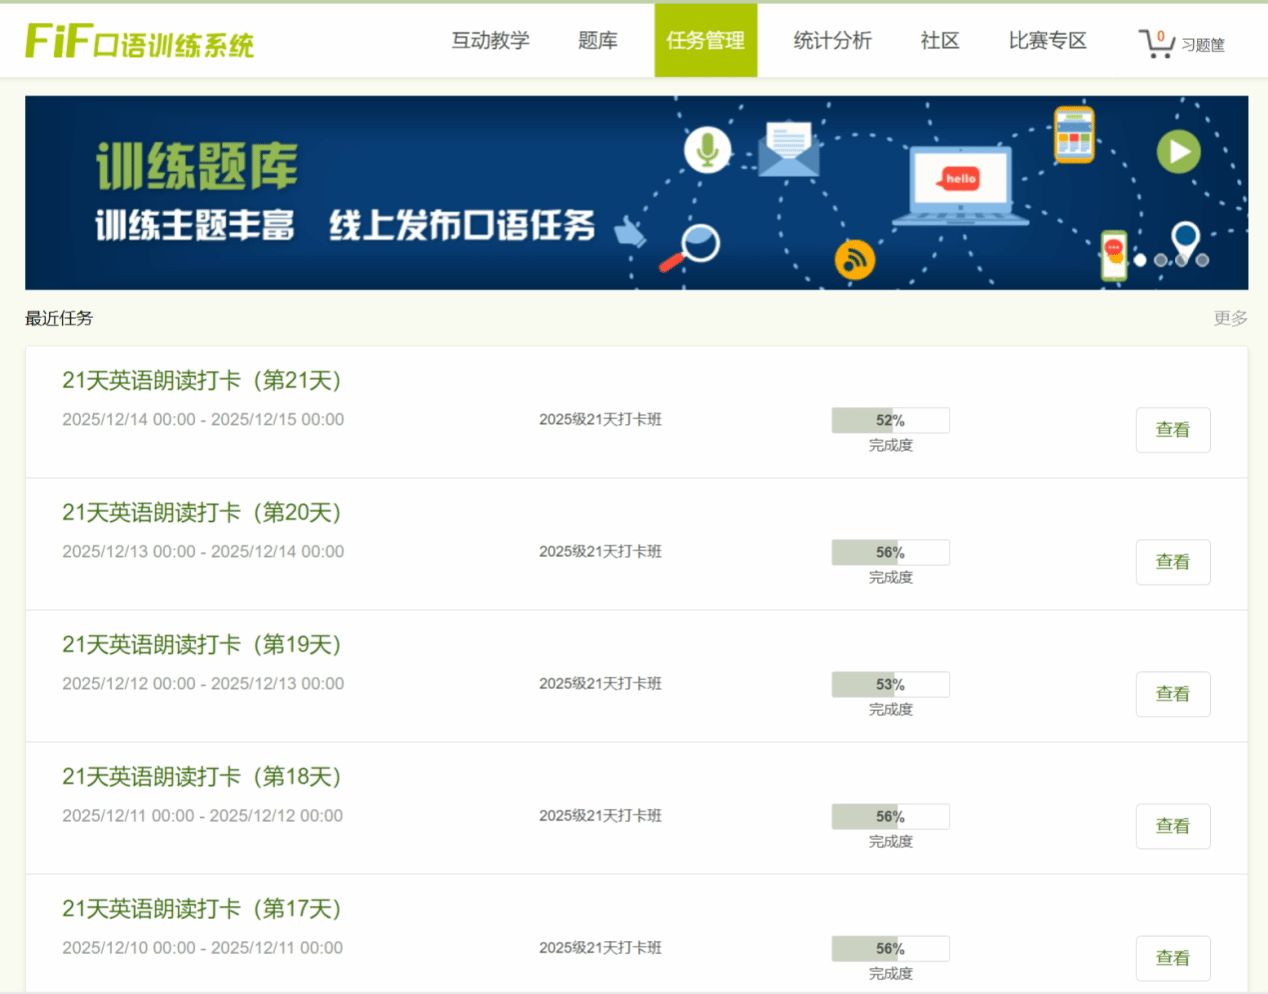Open the 比赛专区 menu item
This screenshot has width=1268, height=994.
click(x=1047, y=41)
